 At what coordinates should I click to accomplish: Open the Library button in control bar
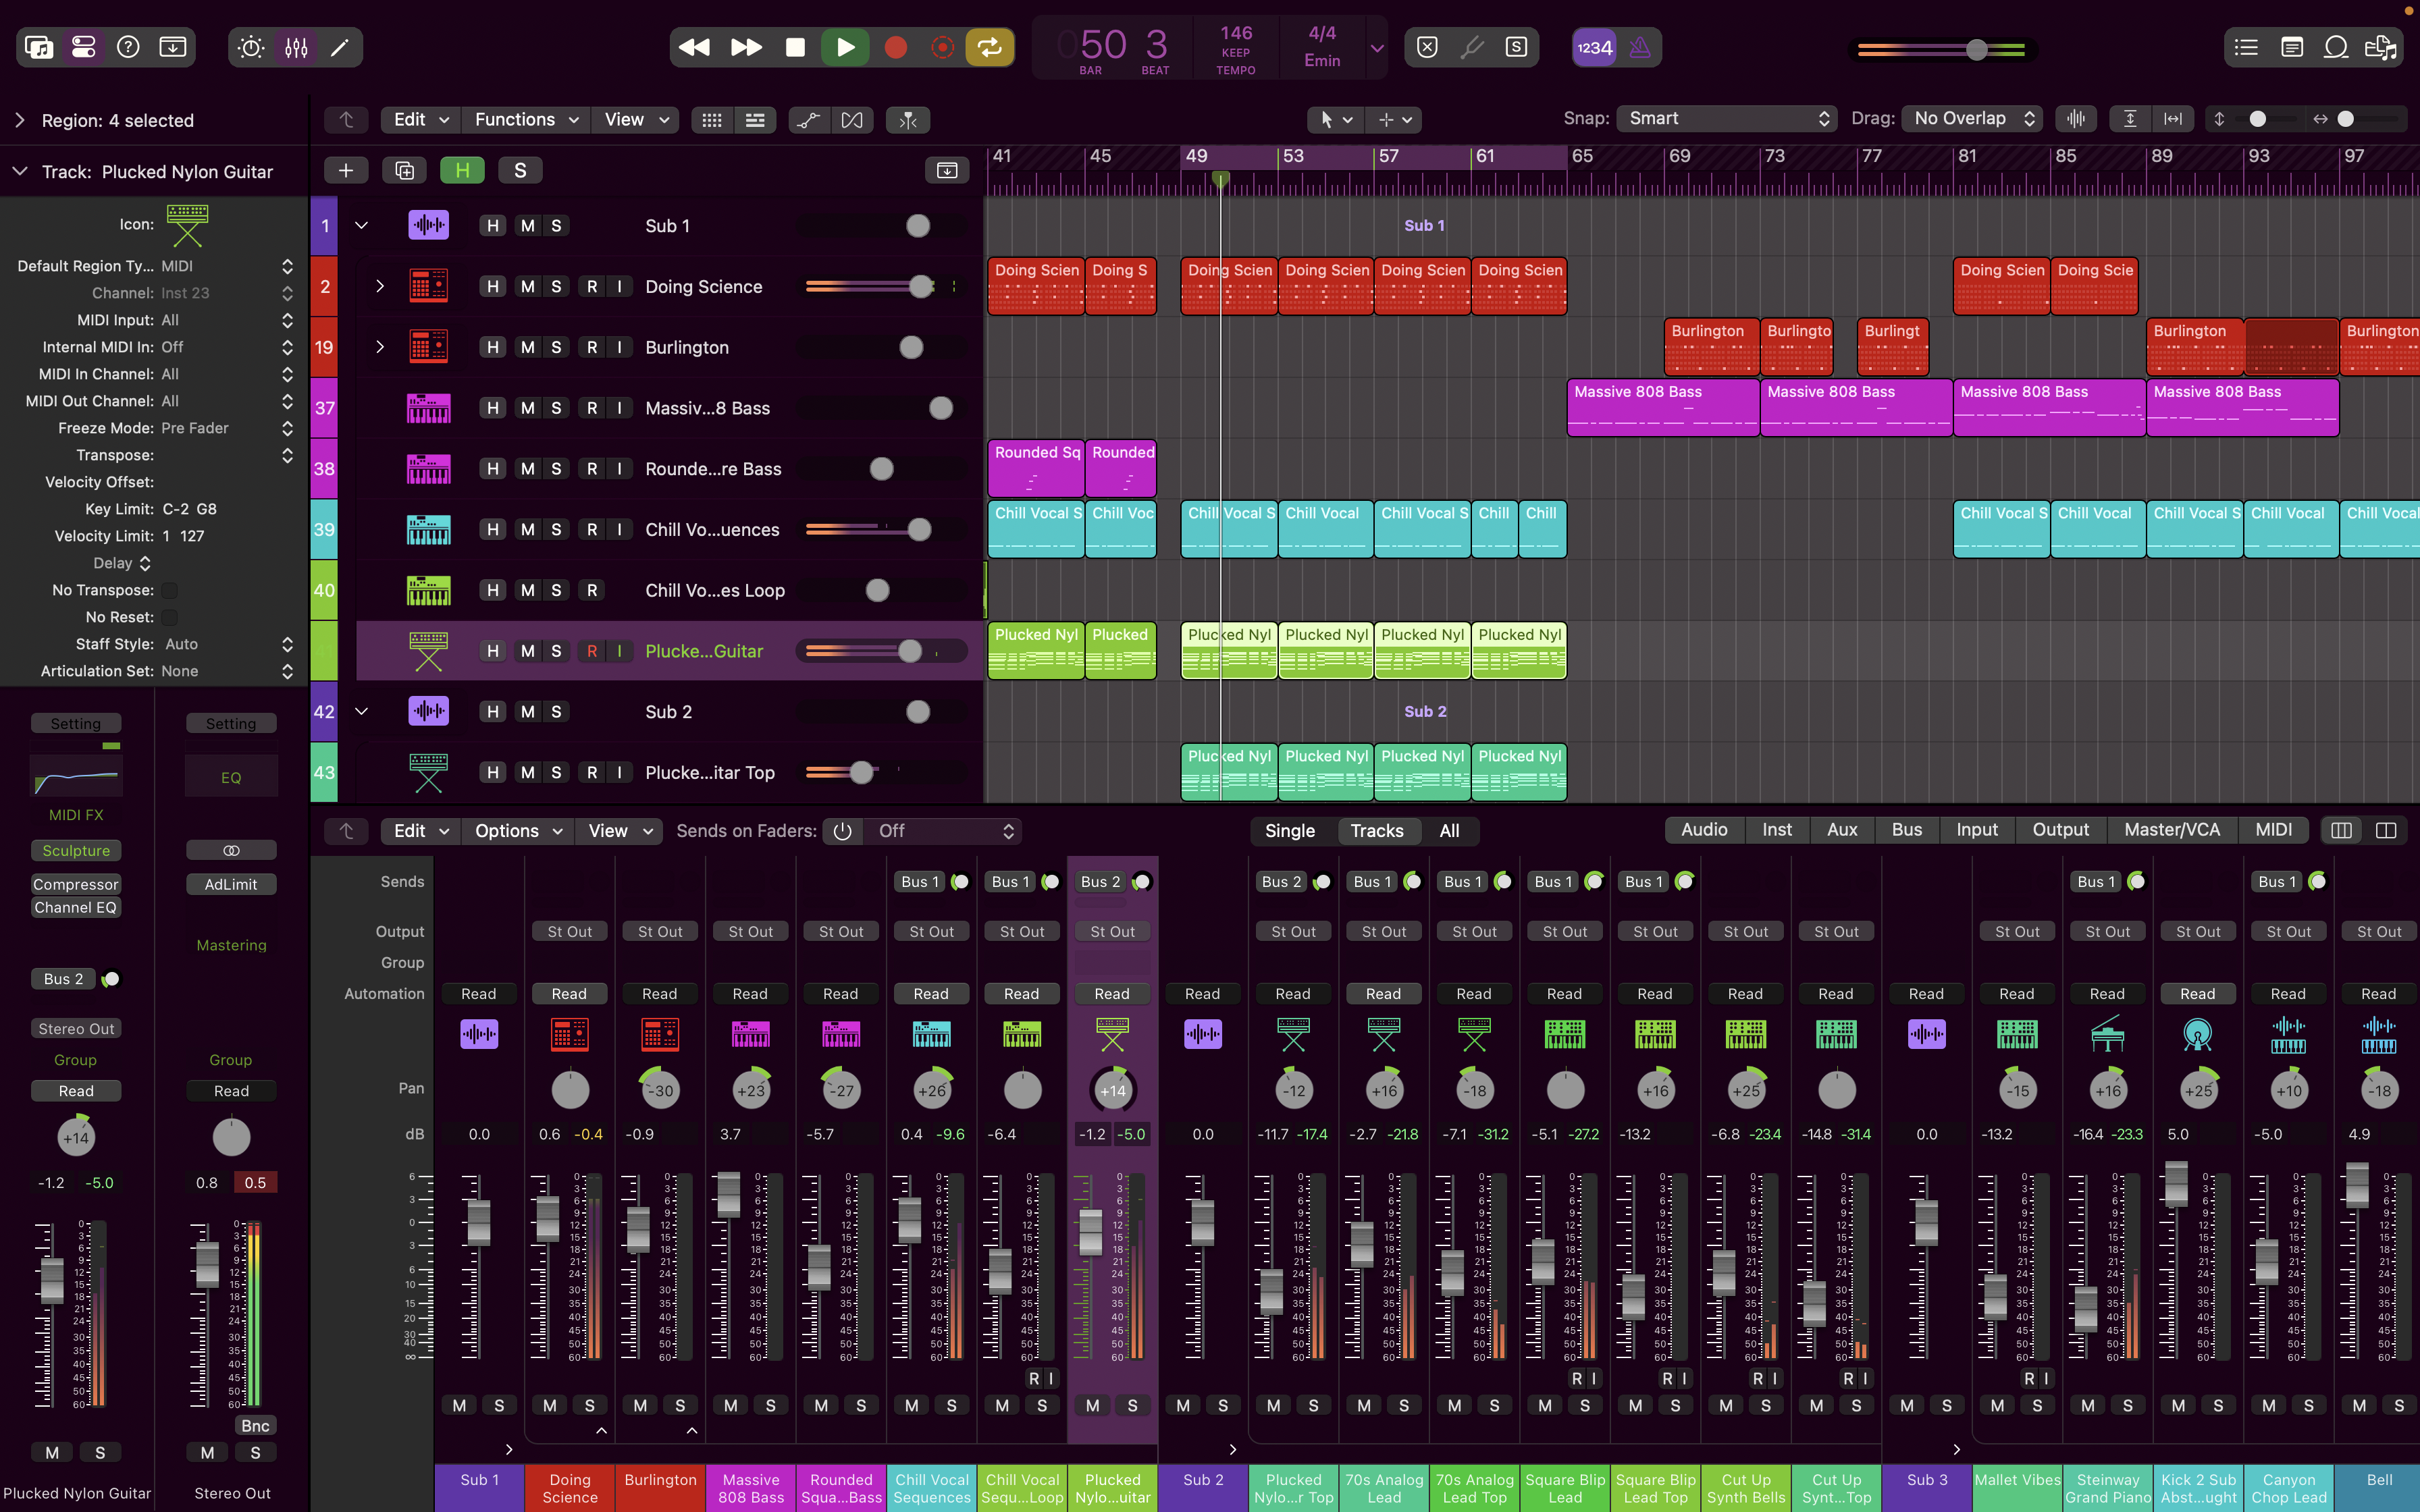coord(39,47)
